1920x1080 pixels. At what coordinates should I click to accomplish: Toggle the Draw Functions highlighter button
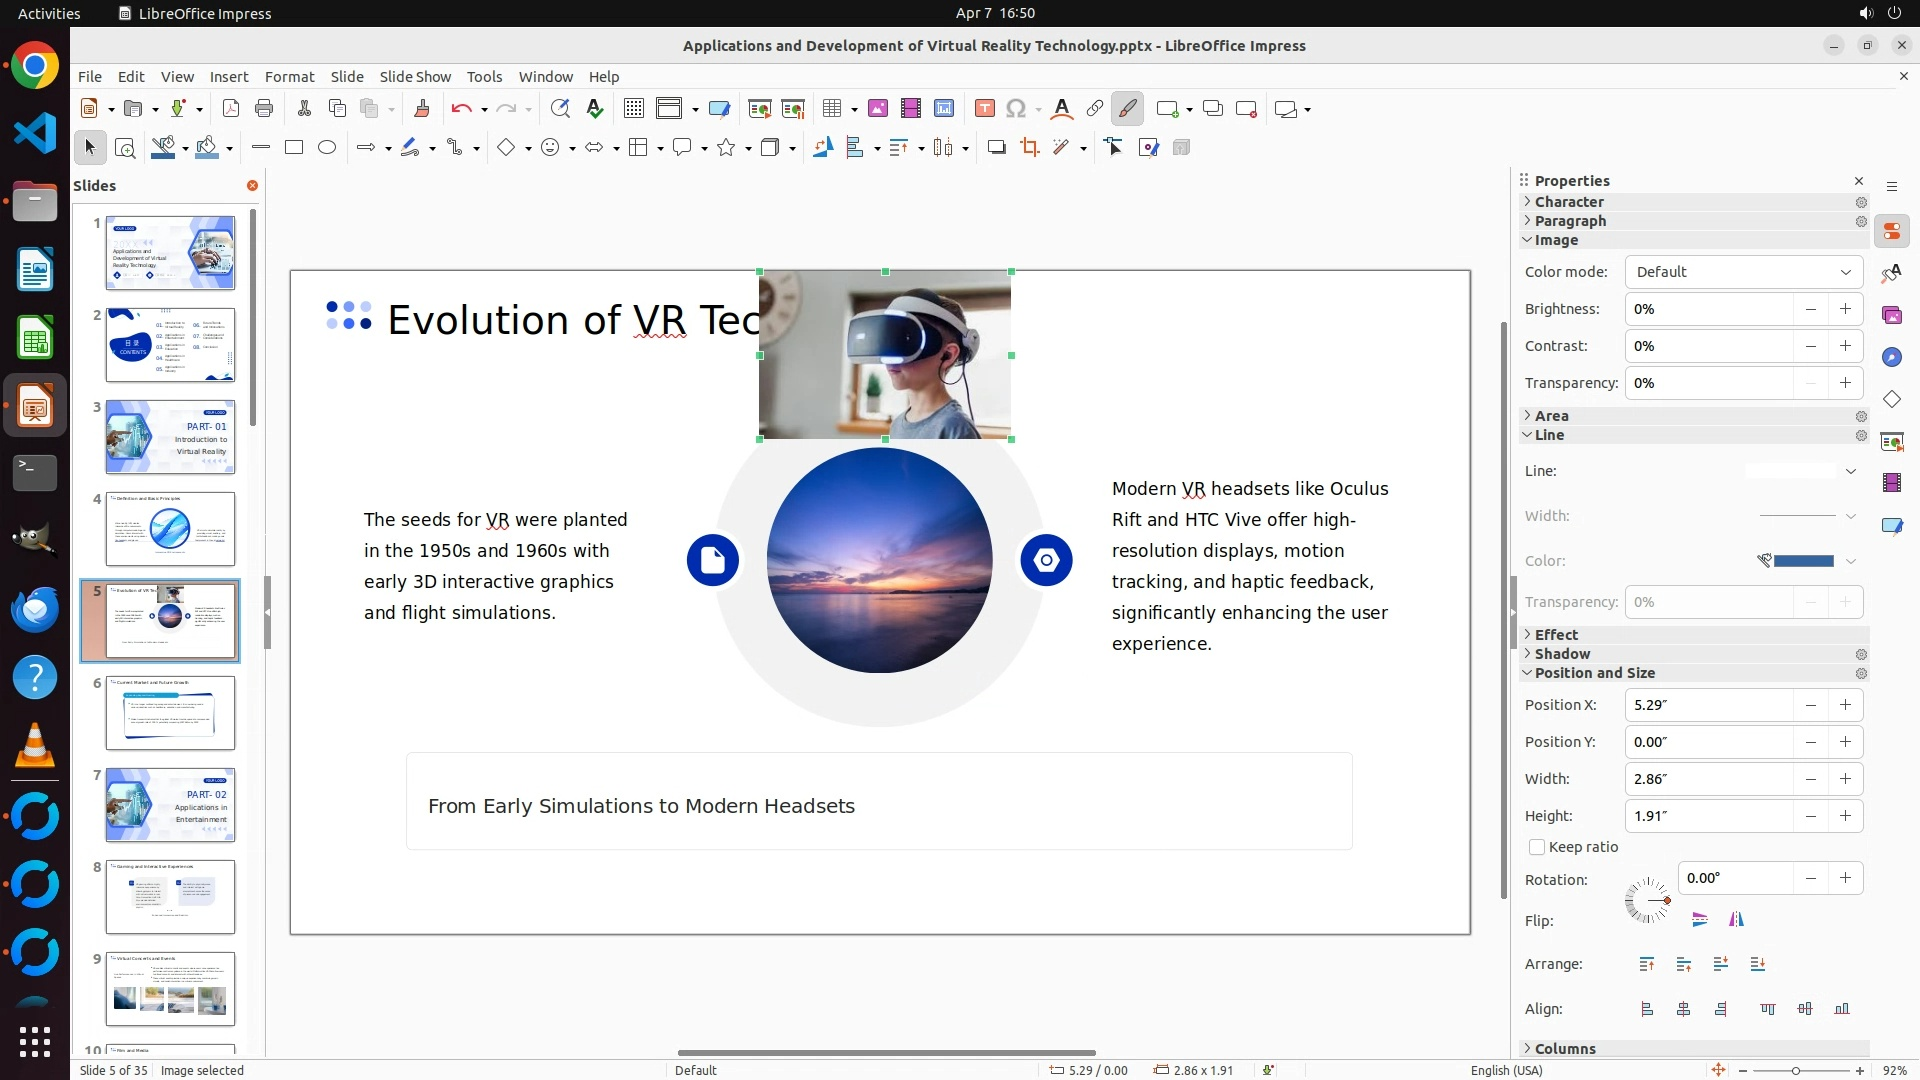(1127, 109)
